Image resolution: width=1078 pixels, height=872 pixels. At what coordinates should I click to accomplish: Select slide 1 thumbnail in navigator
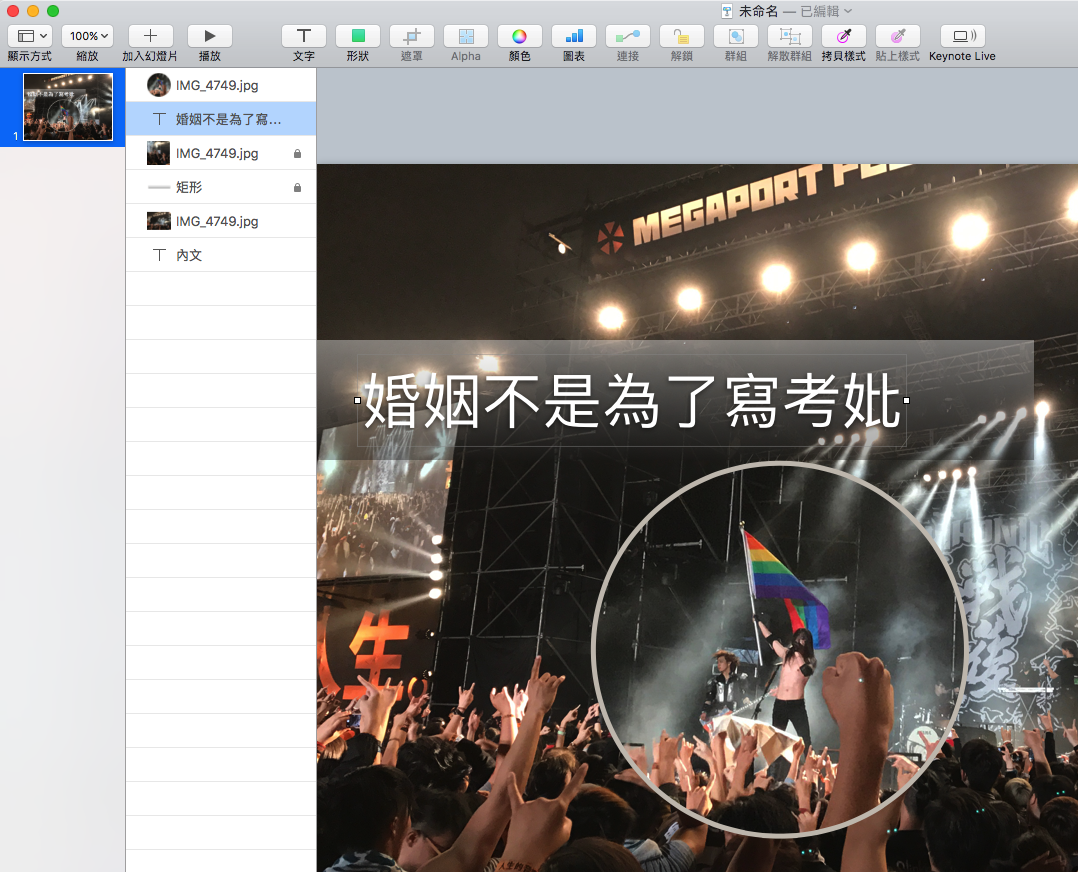68,107
